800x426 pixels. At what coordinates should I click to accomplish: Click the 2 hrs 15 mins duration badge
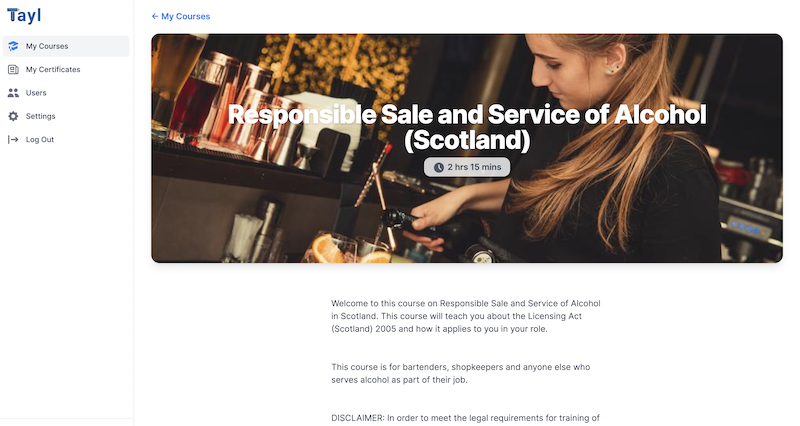pos(467,167)
